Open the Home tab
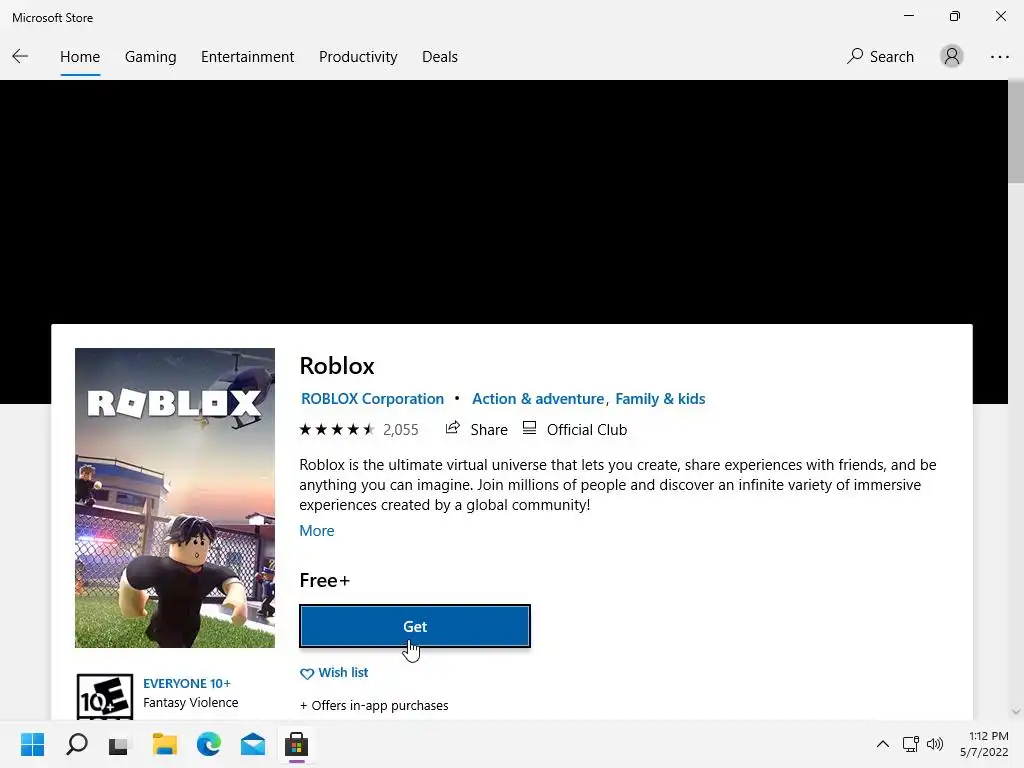This screenshot has width=1024, height=768. point(80,57)
